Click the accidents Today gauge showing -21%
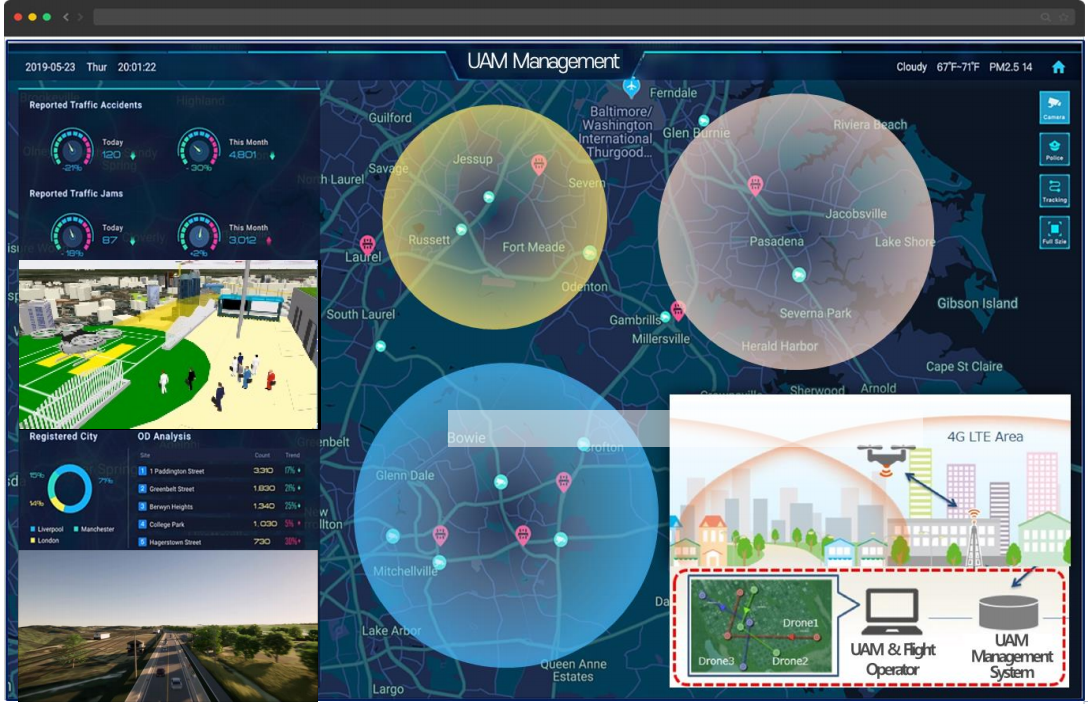The image size is (1088, 704). tap(71, 148)
